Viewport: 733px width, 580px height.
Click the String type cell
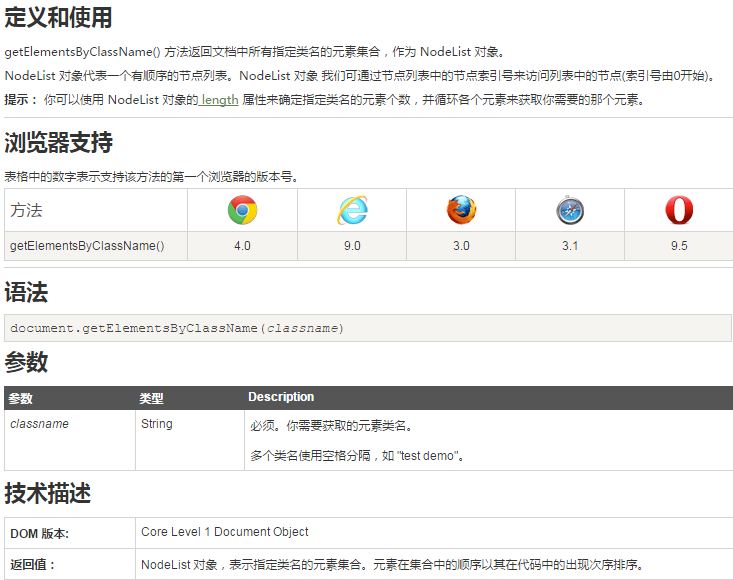(190, 440)
